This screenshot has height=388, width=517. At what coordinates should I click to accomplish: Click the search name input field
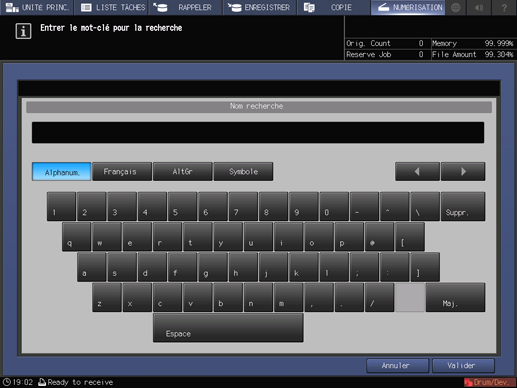(258, 132)
